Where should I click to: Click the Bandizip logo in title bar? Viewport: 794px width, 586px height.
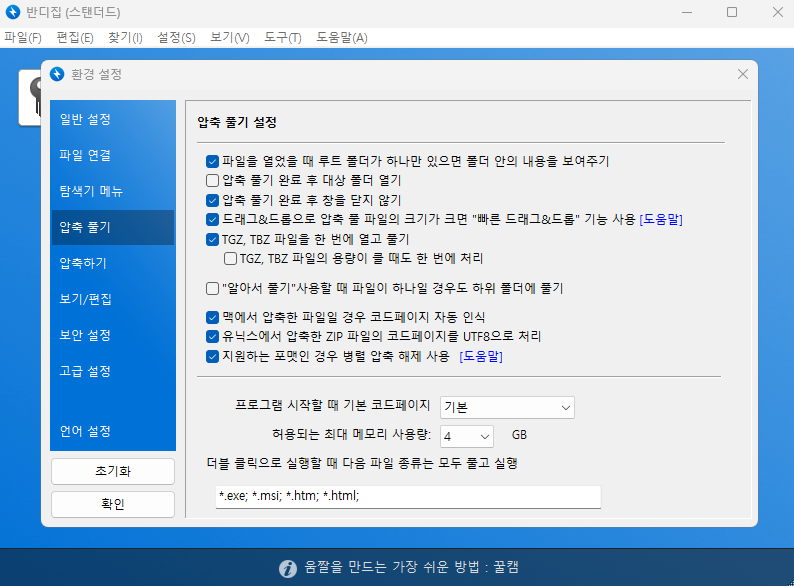pyautogui.click(x=13, y=12)
